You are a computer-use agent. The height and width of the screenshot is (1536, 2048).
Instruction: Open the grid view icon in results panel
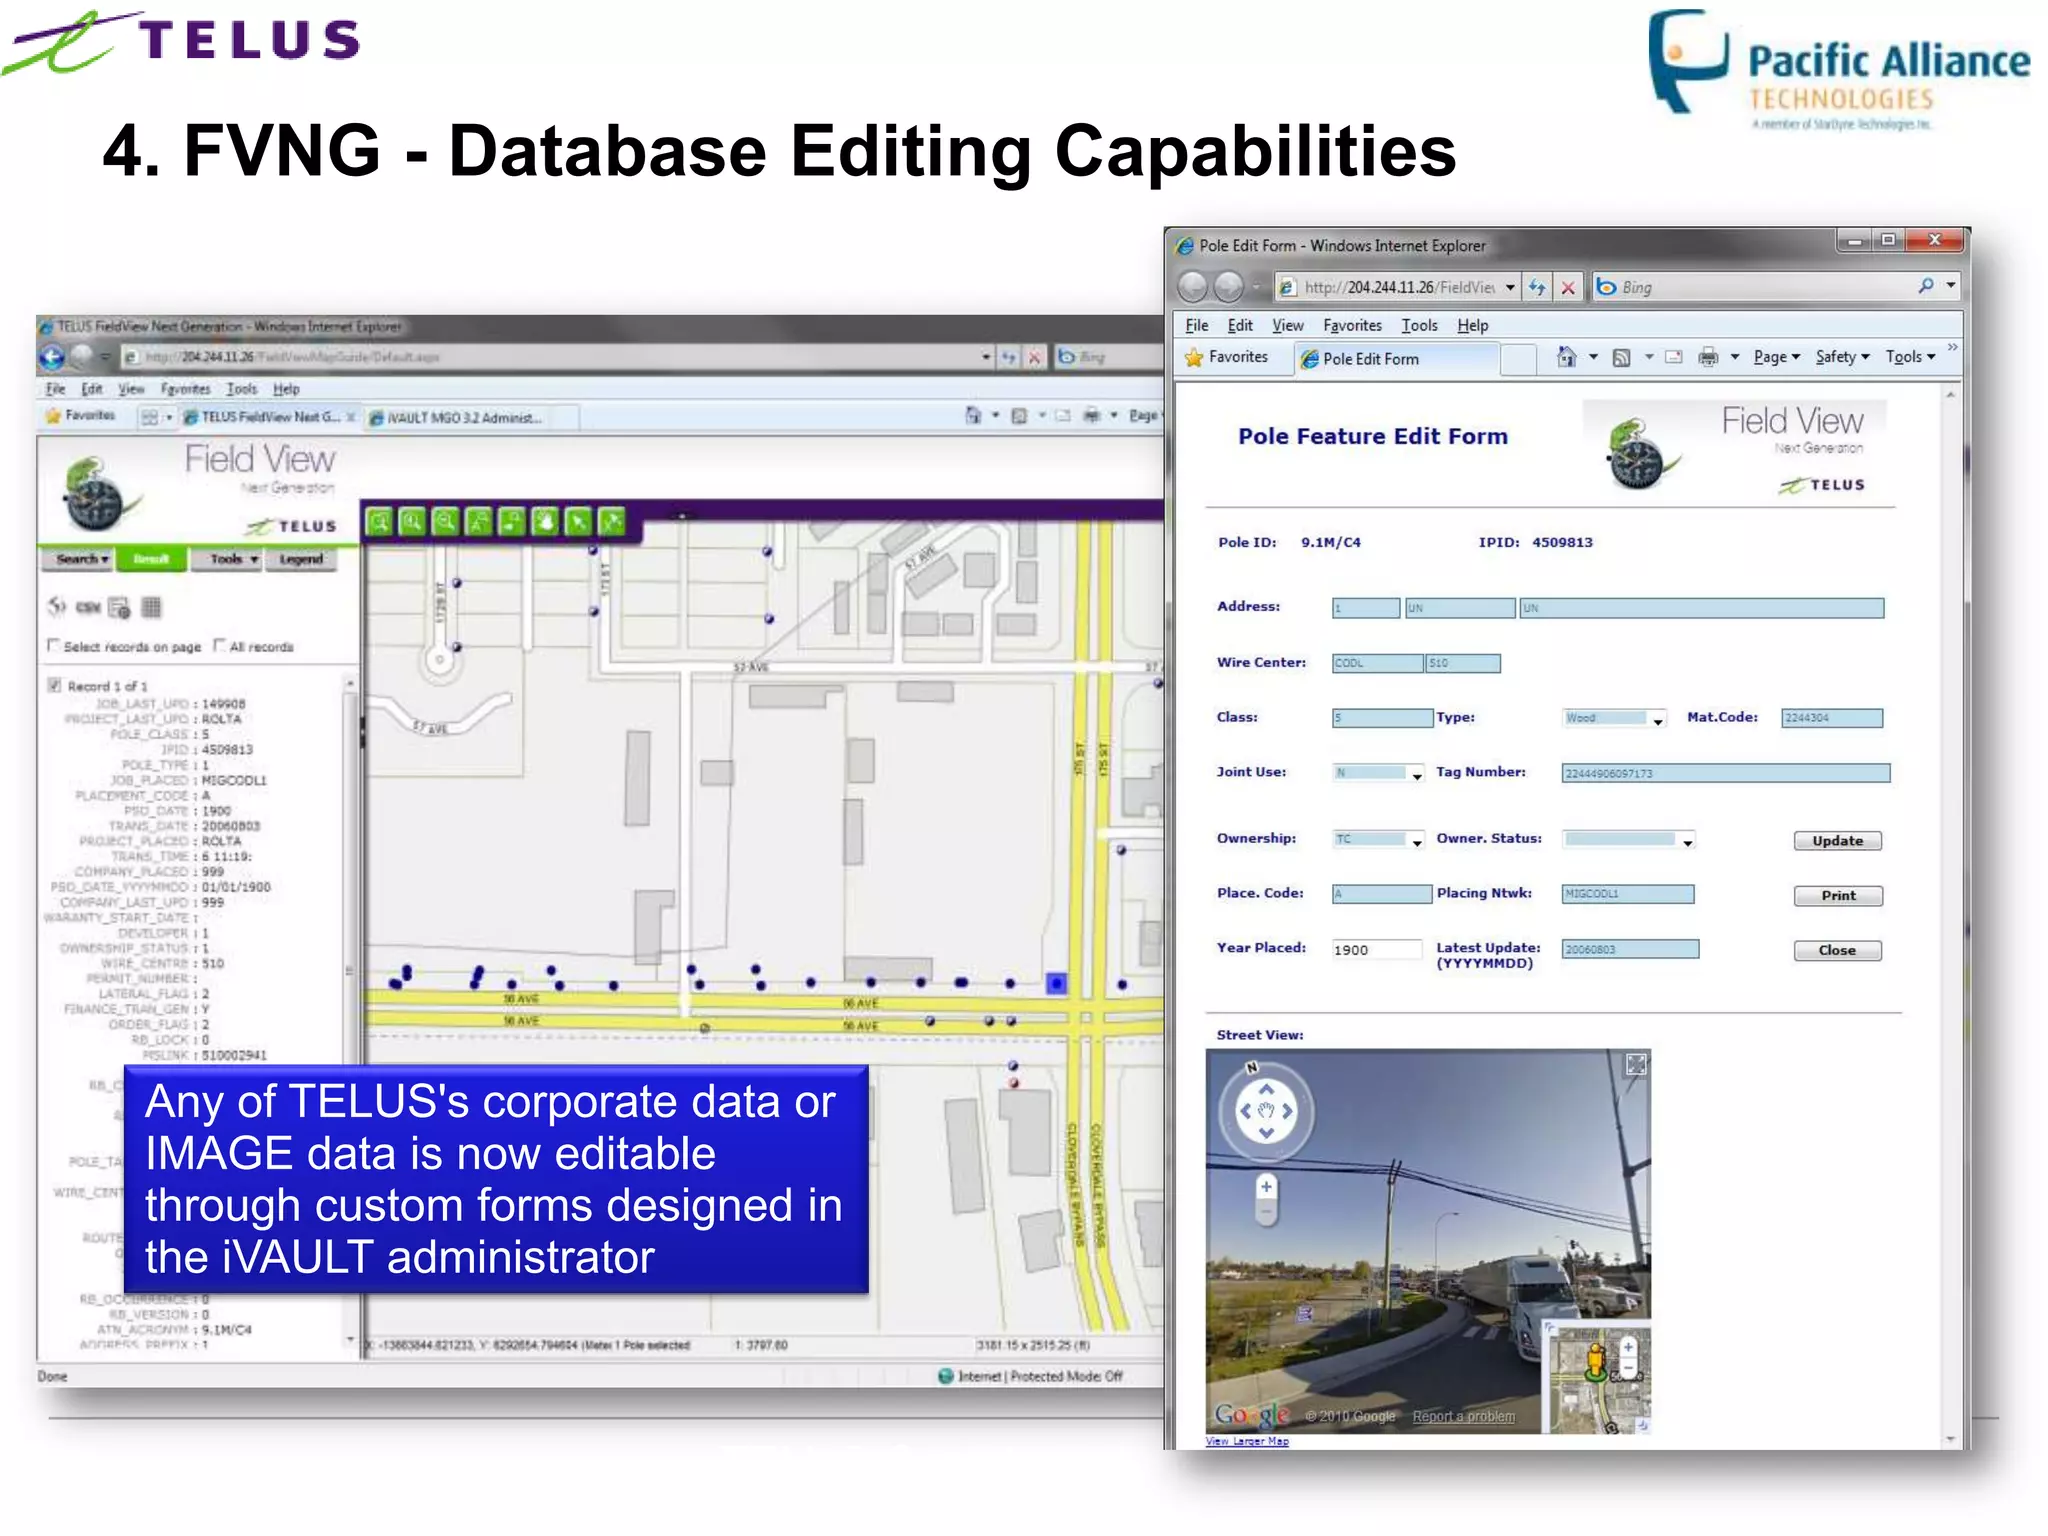point(151,607)
